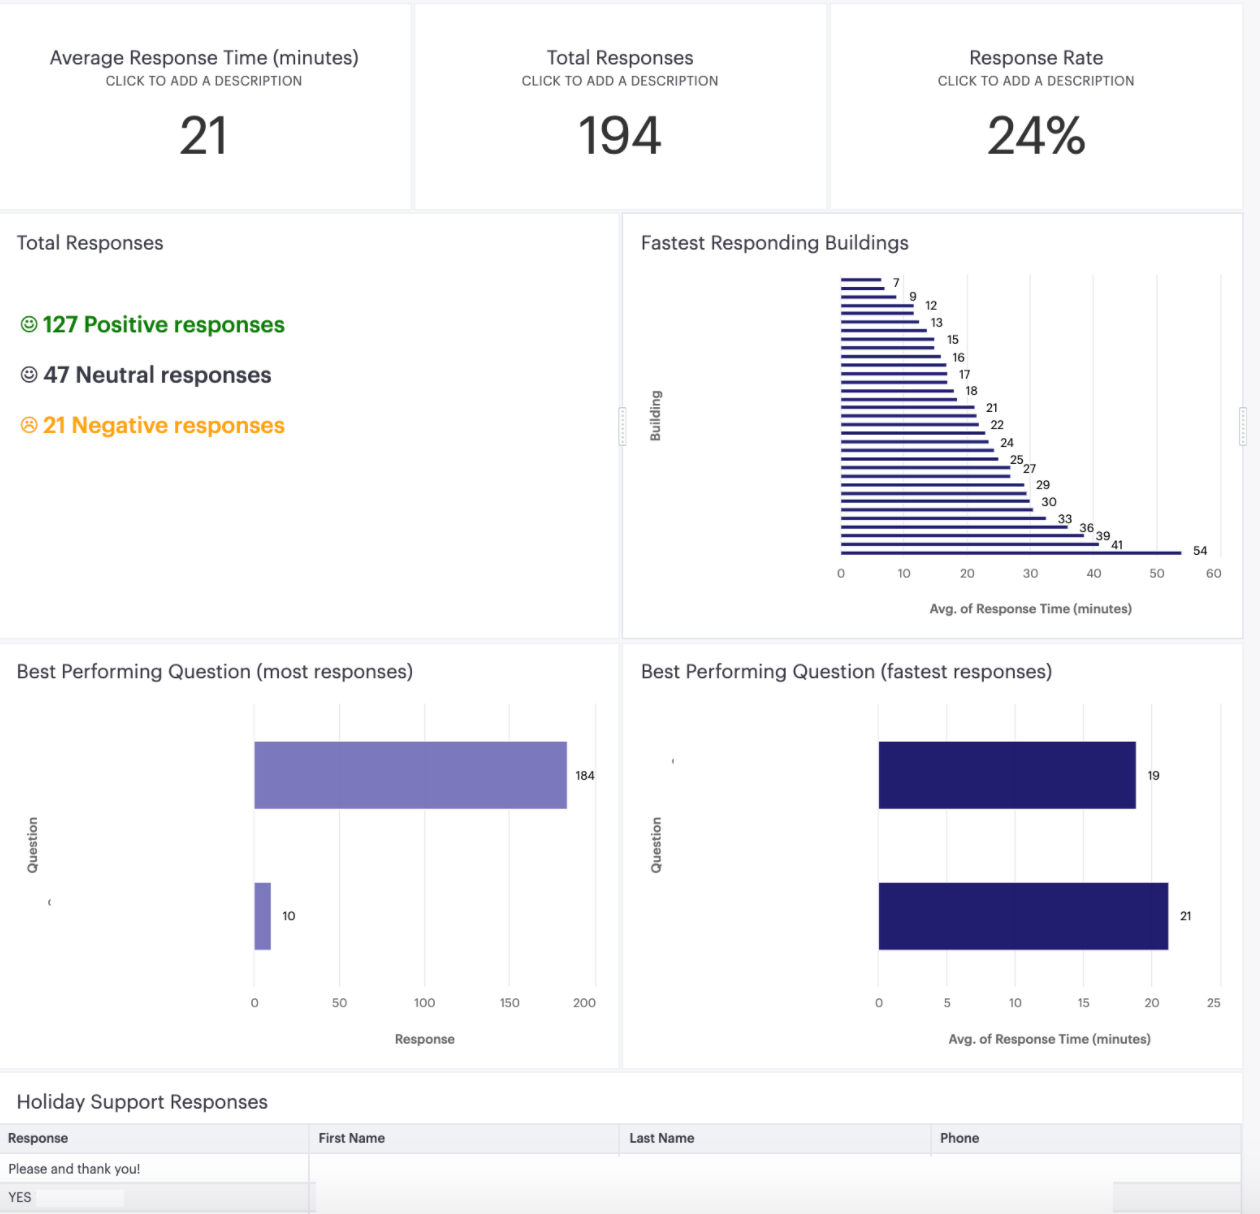The height and width of the screenshot is (1214, 1260).
Task: Click the x-axis title under the fastest responses chart
Action: click(x=1050, y=1040)
